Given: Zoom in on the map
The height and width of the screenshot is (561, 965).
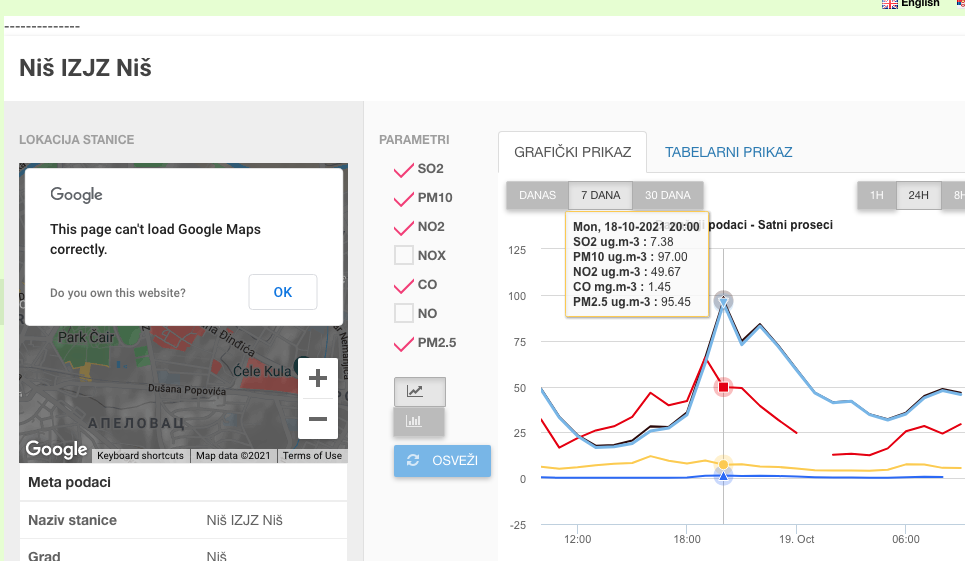Looking at the screenshot, I should coord(318,379).
